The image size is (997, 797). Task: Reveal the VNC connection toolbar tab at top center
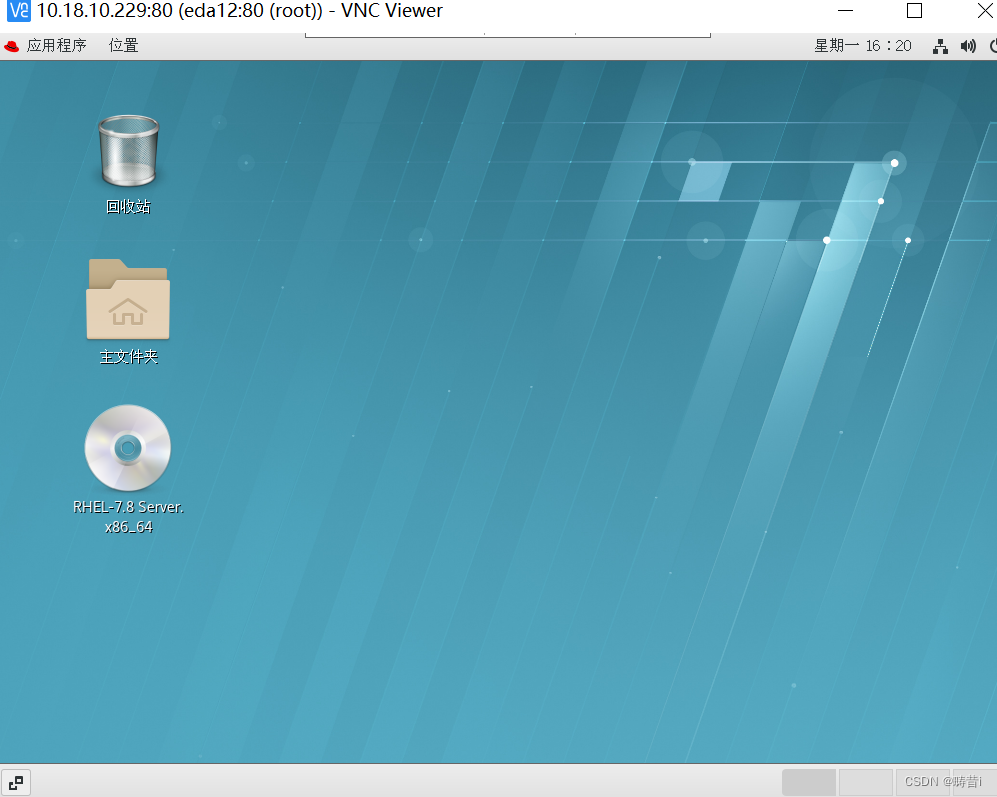tap(506, 31)
